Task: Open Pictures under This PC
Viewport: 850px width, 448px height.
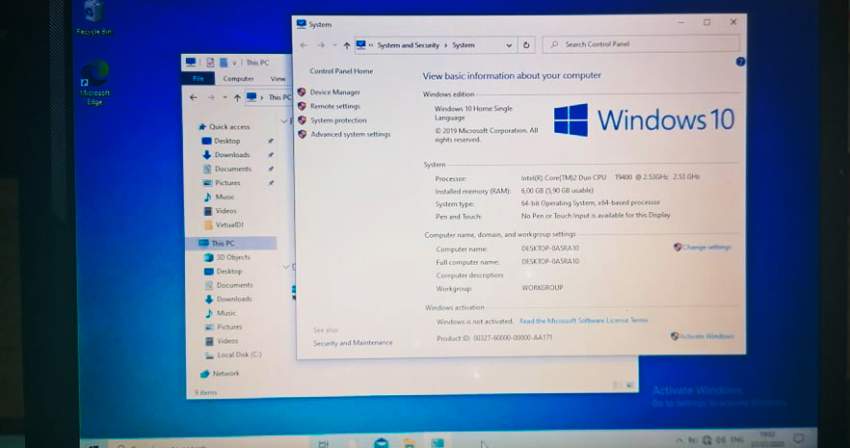Action: tap(229, 327)
